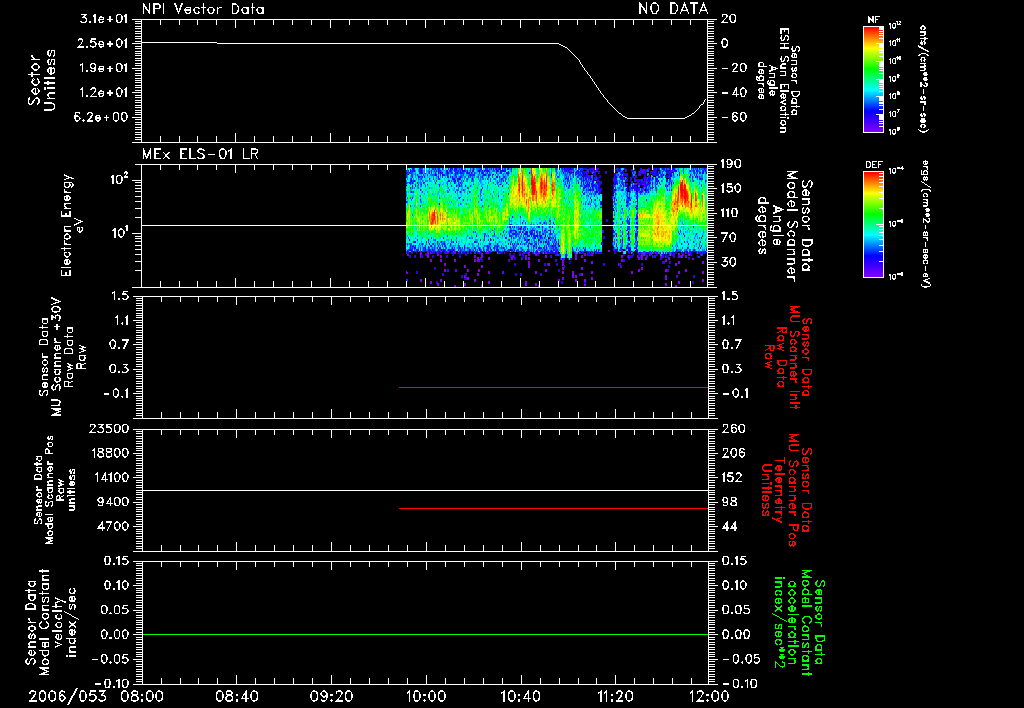Click the '6.2e+00' sector axis tick
This screenshot has width=1024, height=708.
click(x=103, y=118)
